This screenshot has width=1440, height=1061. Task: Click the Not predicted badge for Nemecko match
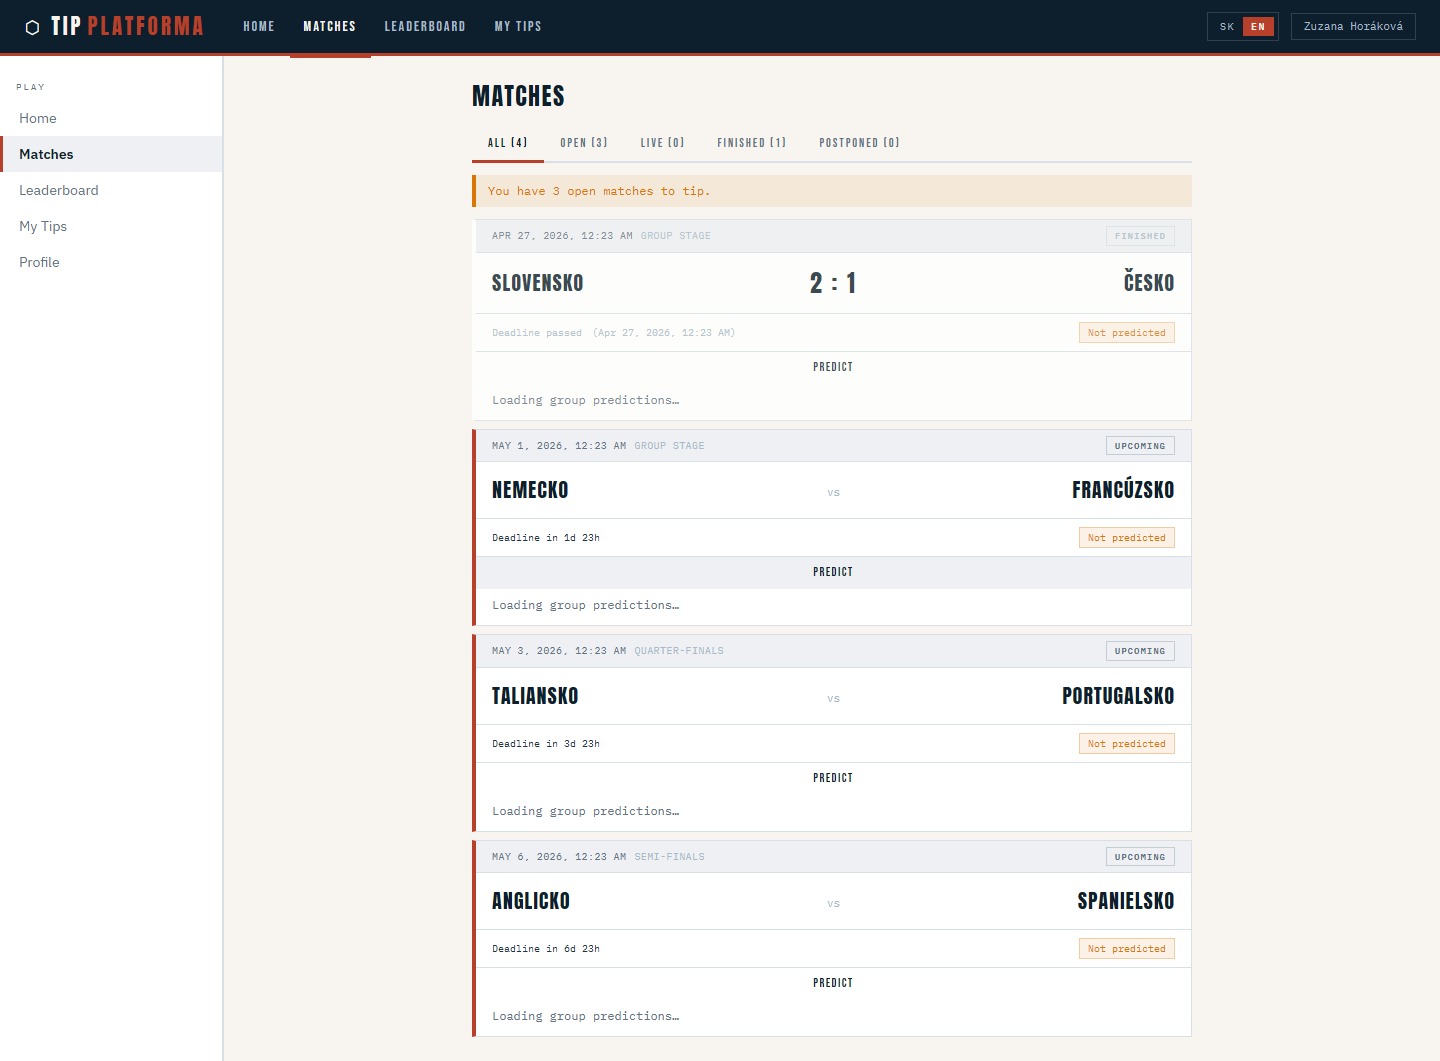point(1126,538)
